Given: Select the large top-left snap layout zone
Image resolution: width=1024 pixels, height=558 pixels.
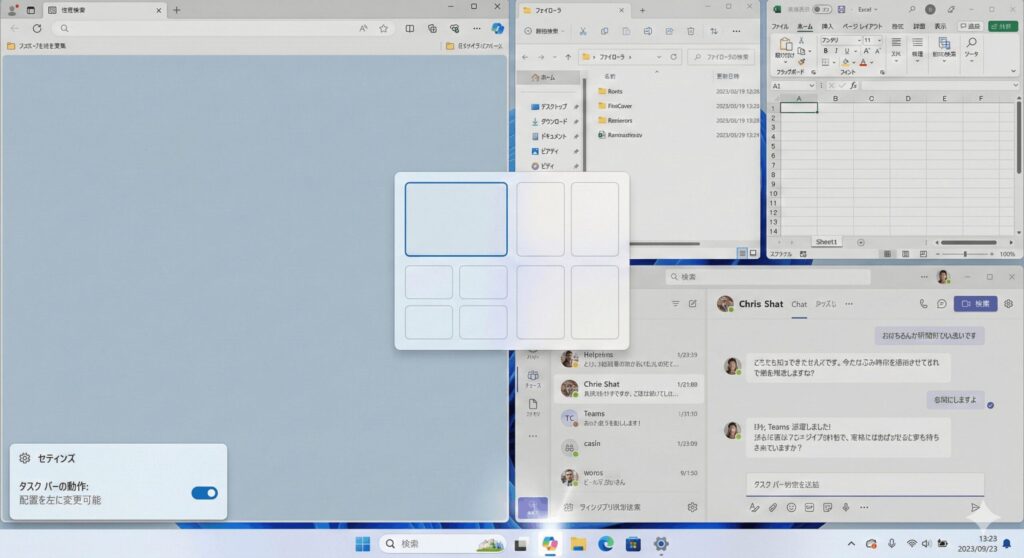Looking at the screenshot, I should pos(456,219).
